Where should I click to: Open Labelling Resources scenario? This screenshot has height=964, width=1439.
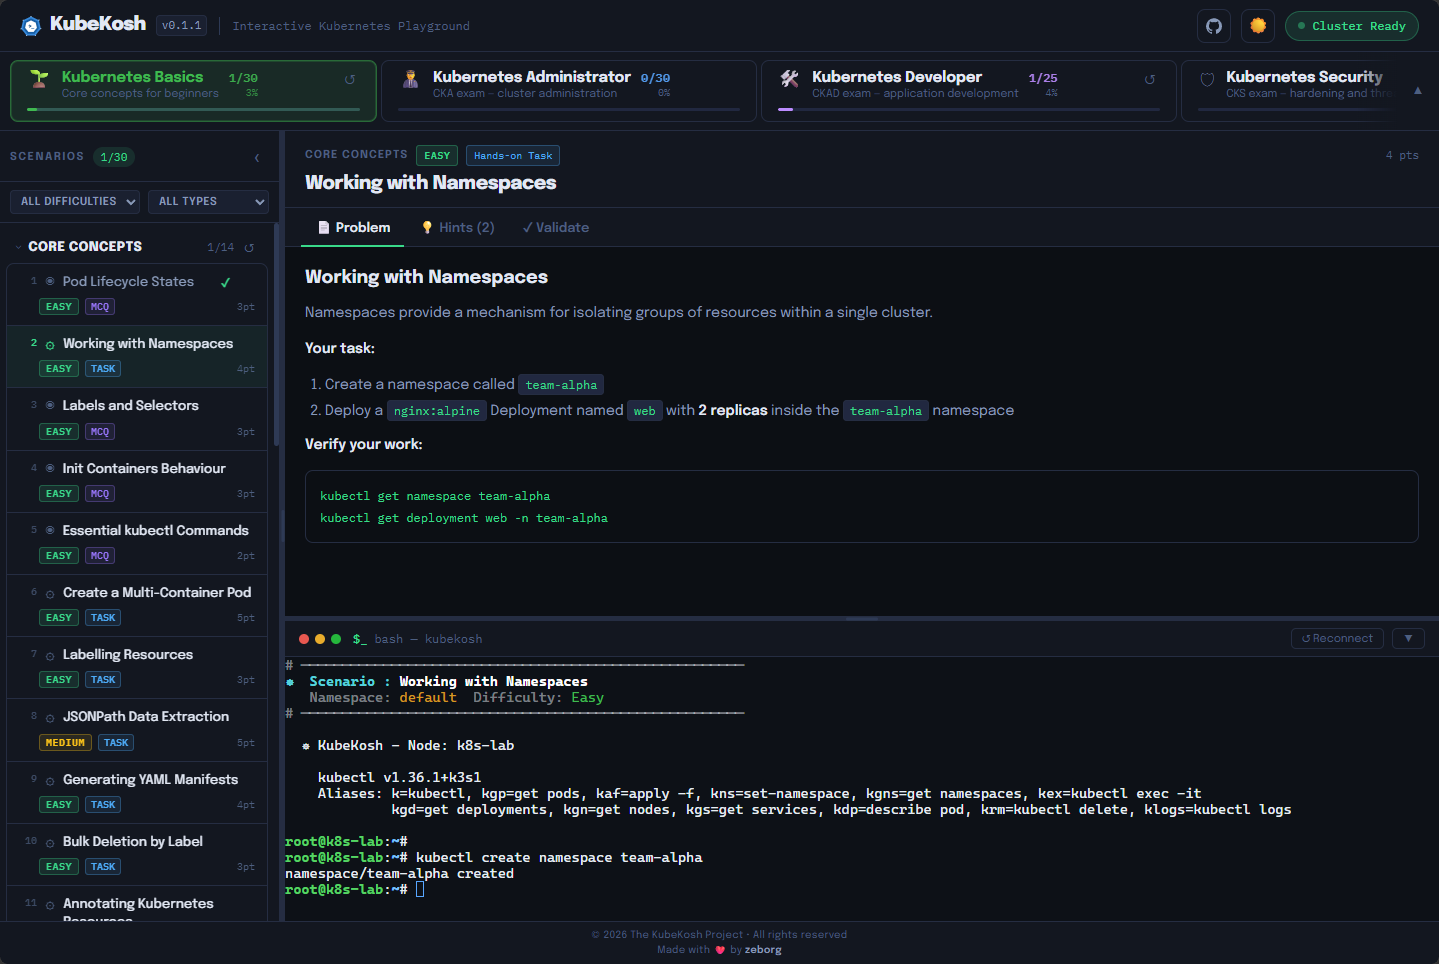coord(137,667)
